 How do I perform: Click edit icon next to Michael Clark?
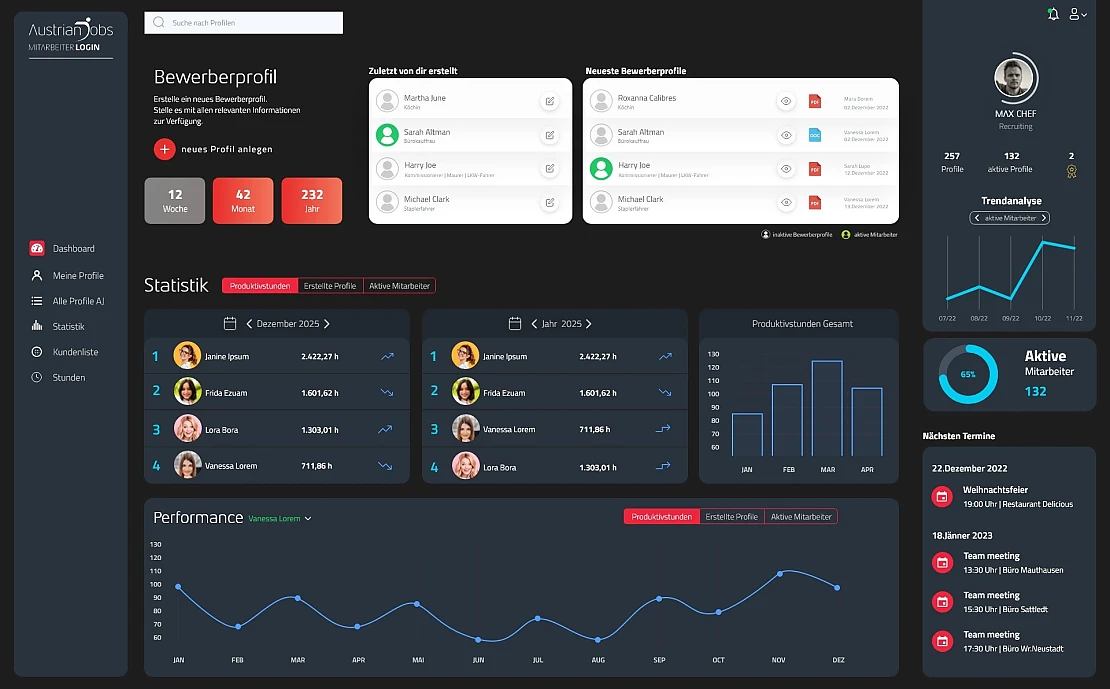click(549, 203)
